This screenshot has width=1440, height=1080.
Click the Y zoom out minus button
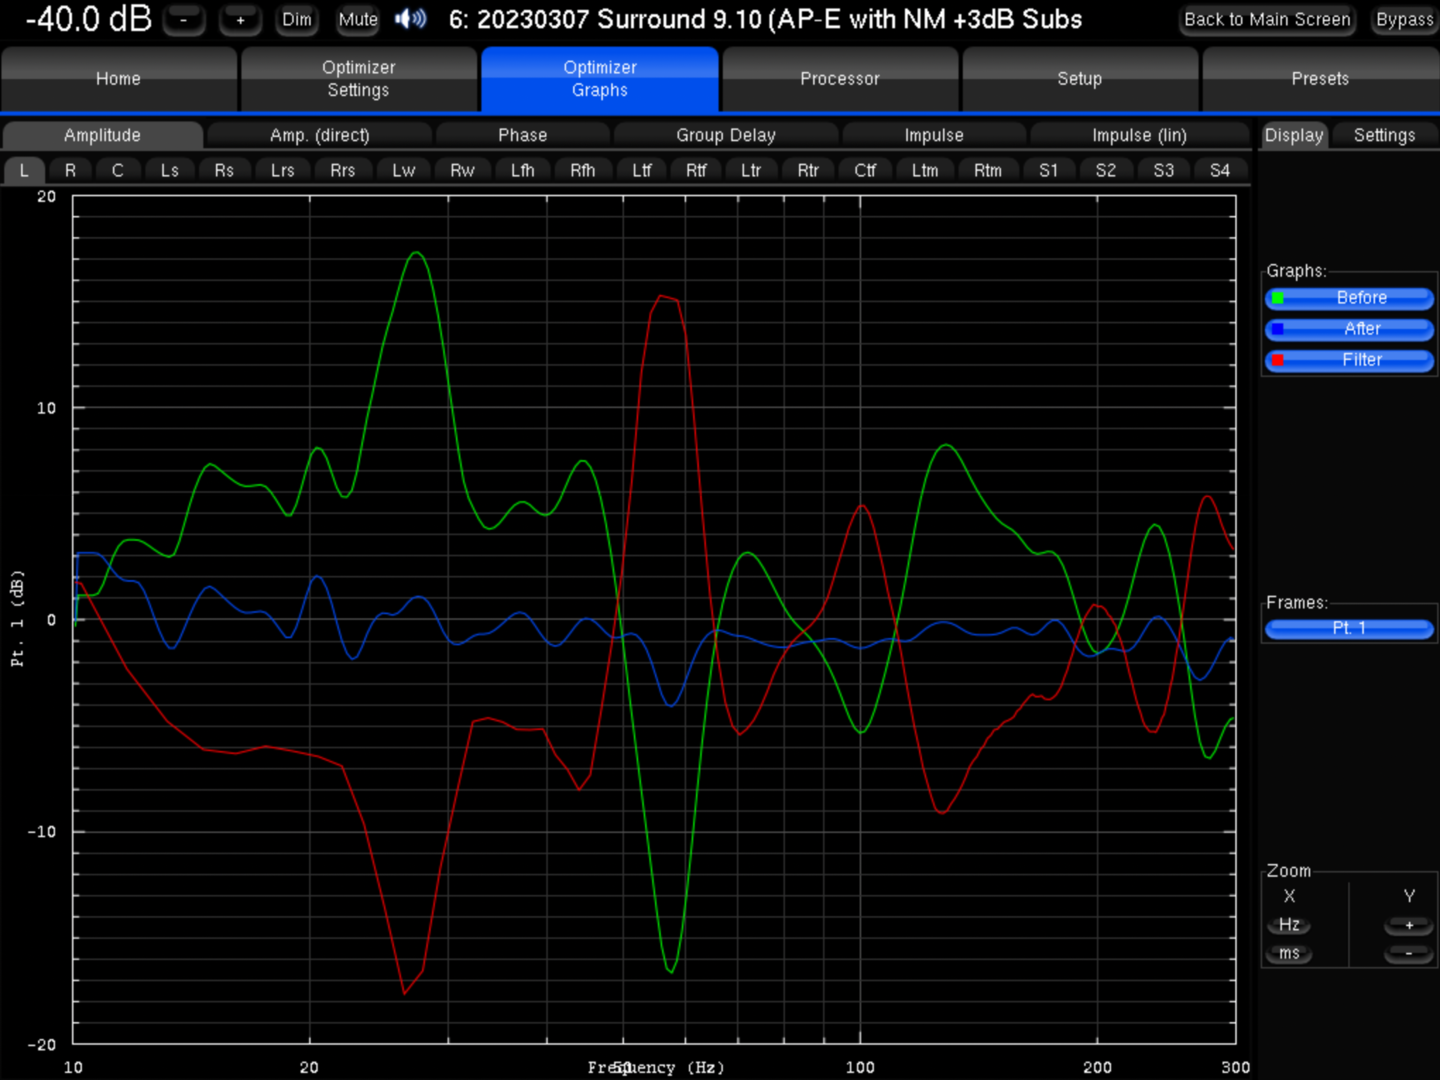pos(1408,954)
